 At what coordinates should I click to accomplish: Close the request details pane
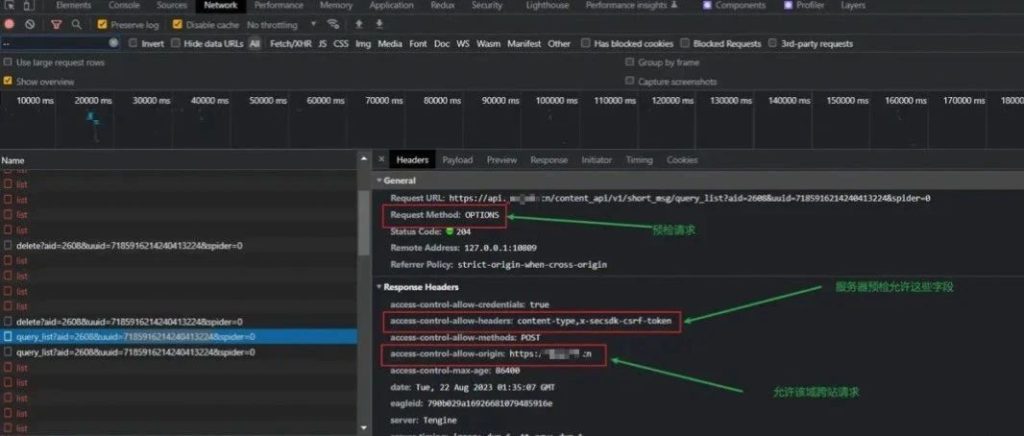click(380, 160)
